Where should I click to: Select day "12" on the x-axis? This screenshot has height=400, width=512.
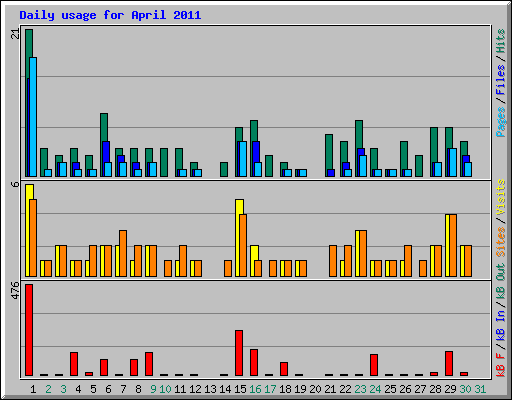pos(195,389)
